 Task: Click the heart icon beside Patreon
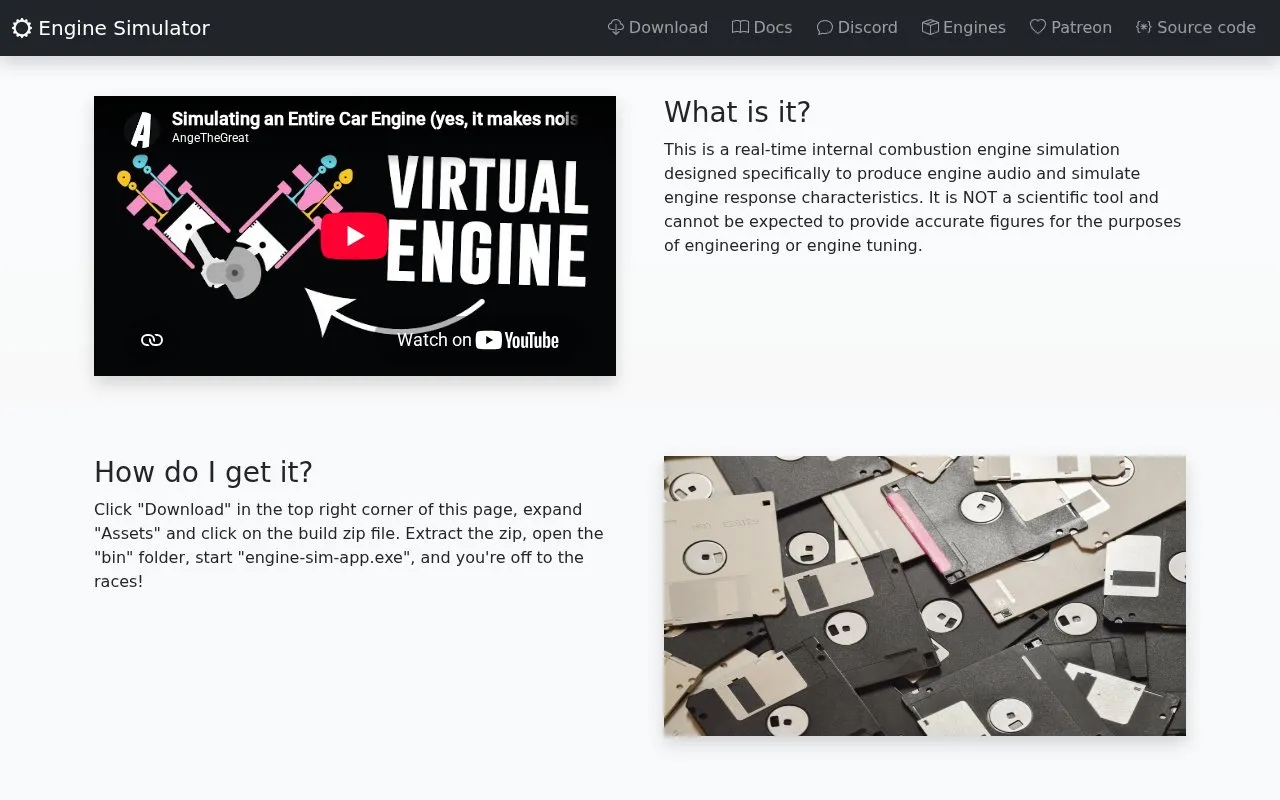point(1038,27)
